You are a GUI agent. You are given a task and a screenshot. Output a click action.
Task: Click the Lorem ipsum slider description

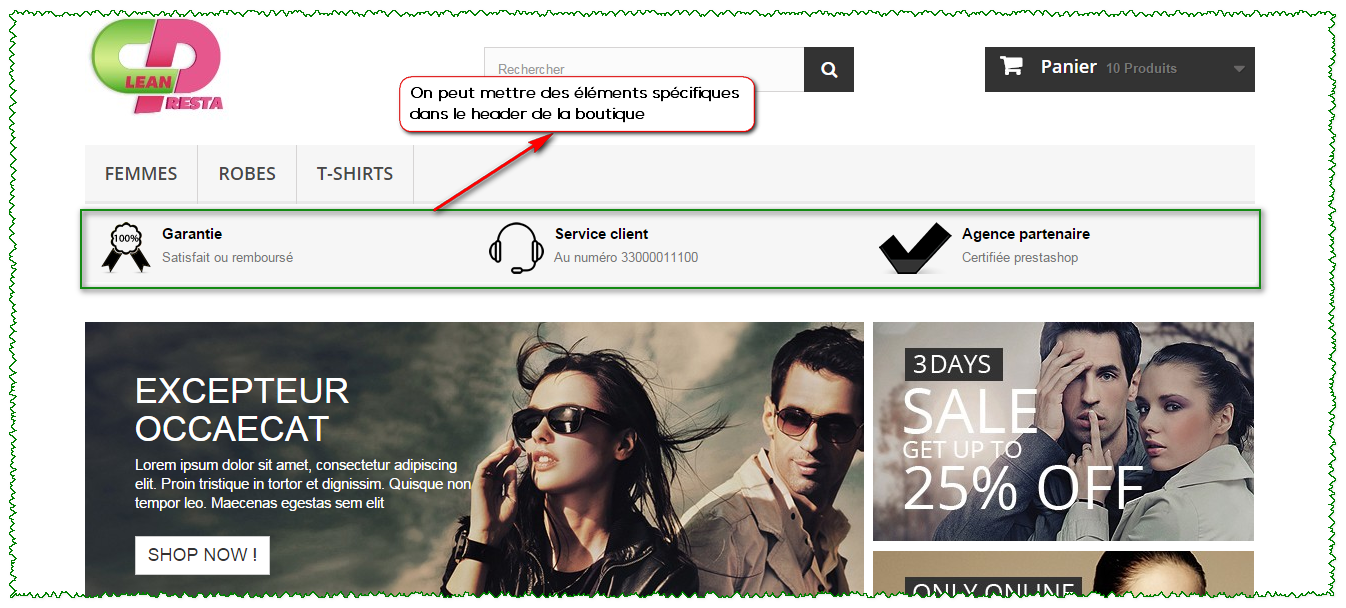(303, 484)
